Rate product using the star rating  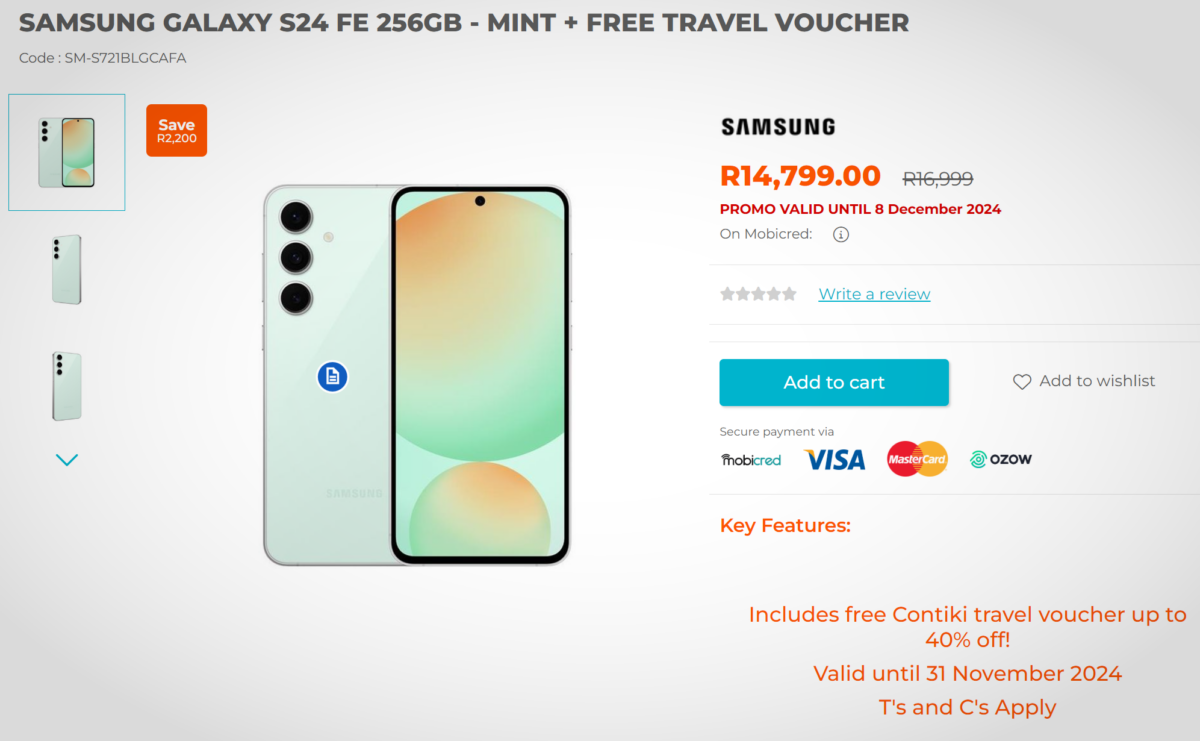coord(758,294)
